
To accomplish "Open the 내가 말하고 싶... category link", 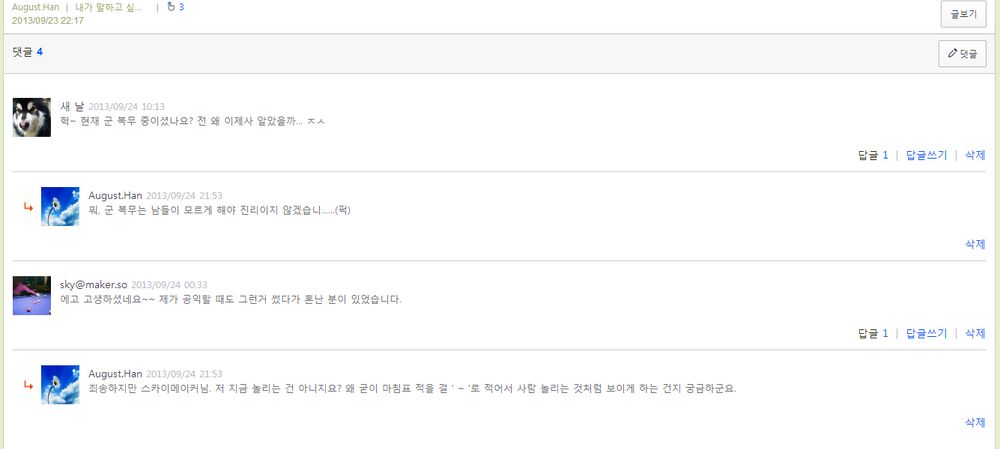I will pos(115,7).
